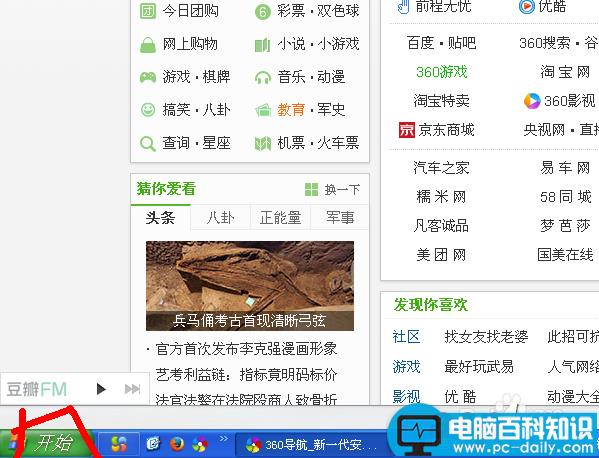599x458 pixels.
Task: Open the 易车网 link
Action: tap(565, 168)
